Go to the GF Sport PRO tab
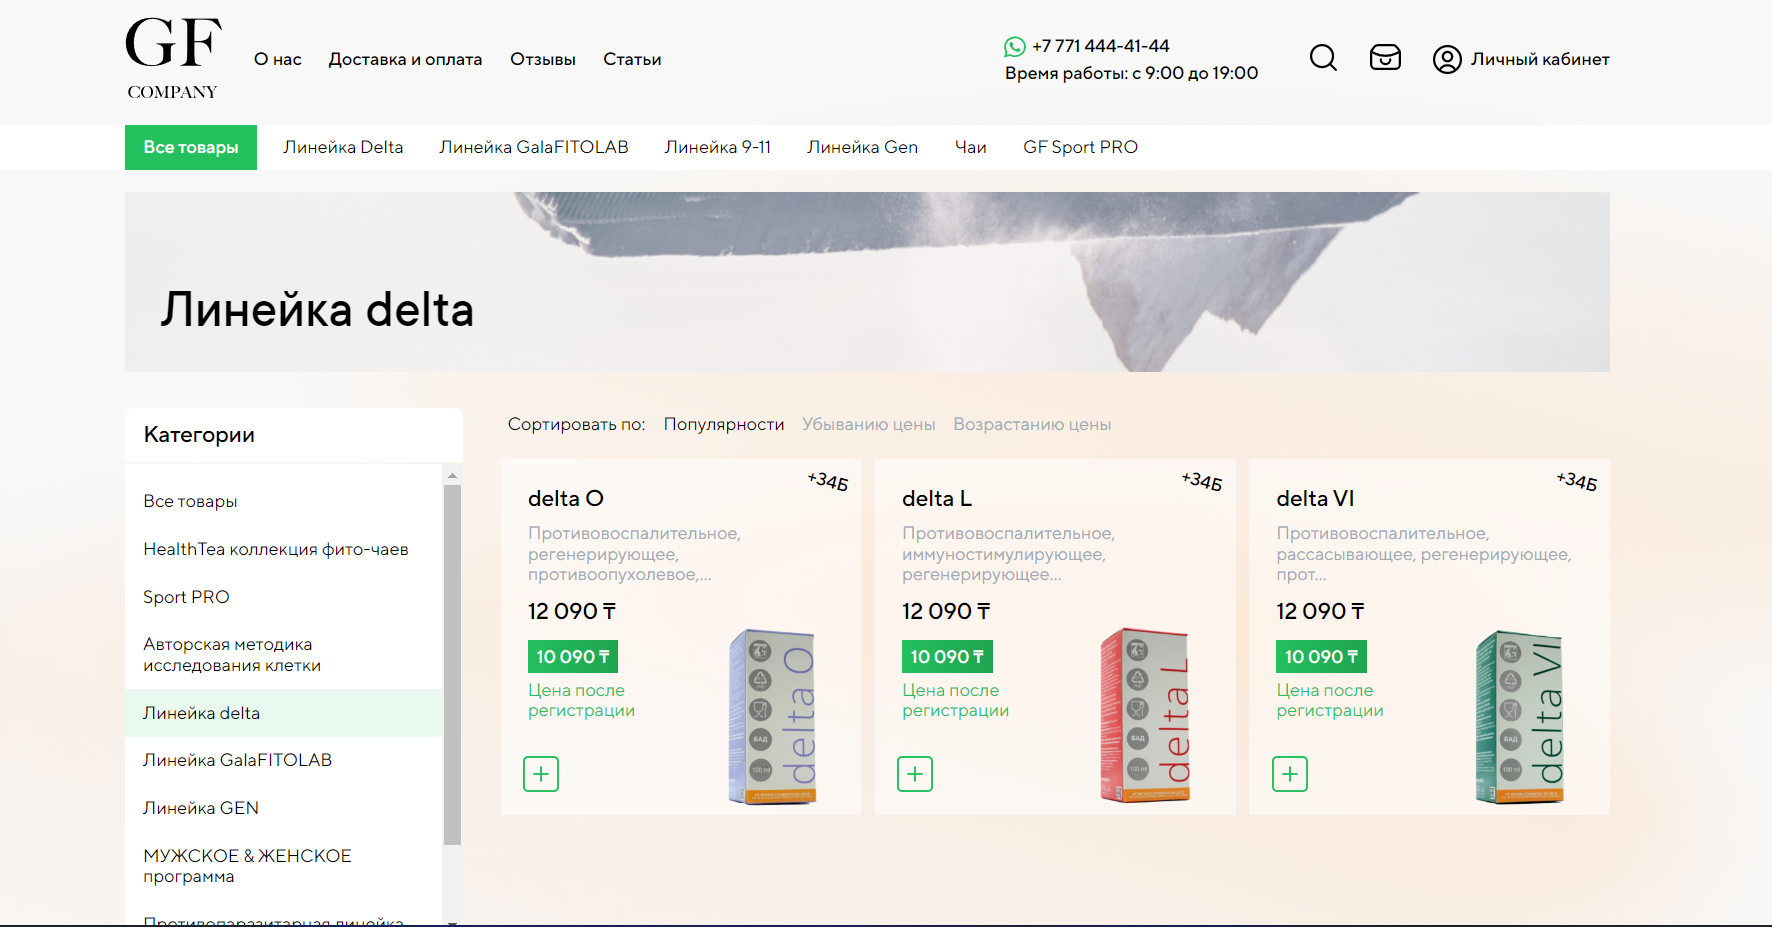This screenshot has height=927, width=1772. pos(1080,147)
